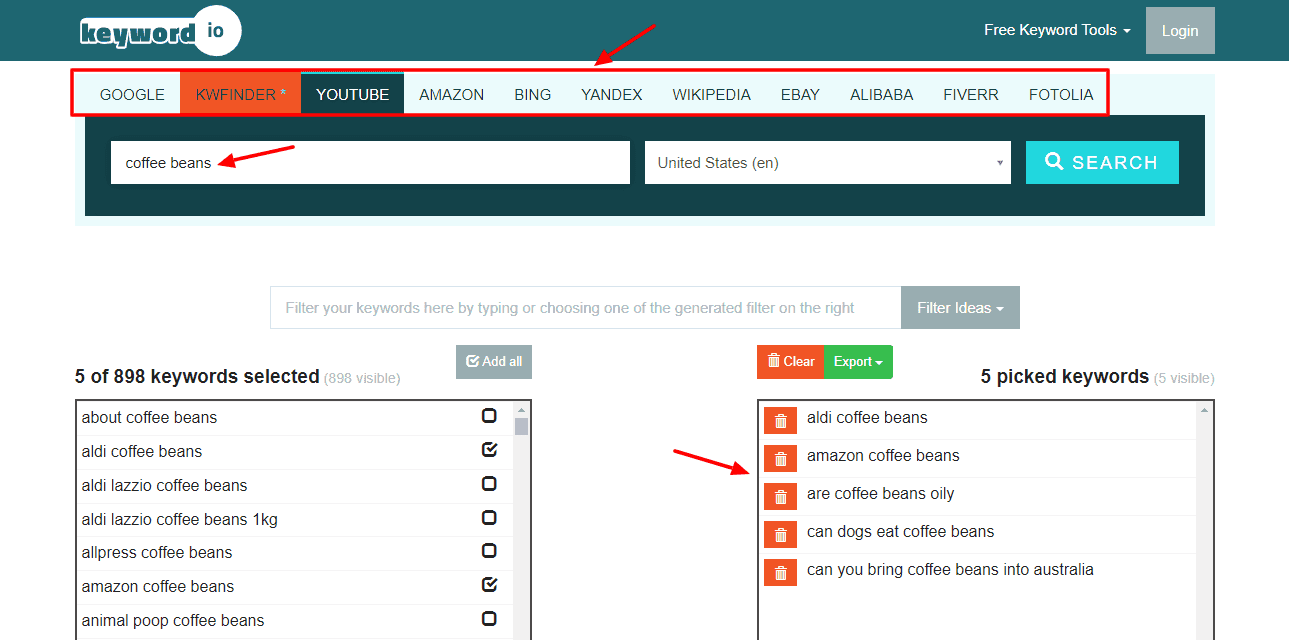
Task: Select the Wikipedia tab
Action: pos(711,95)
